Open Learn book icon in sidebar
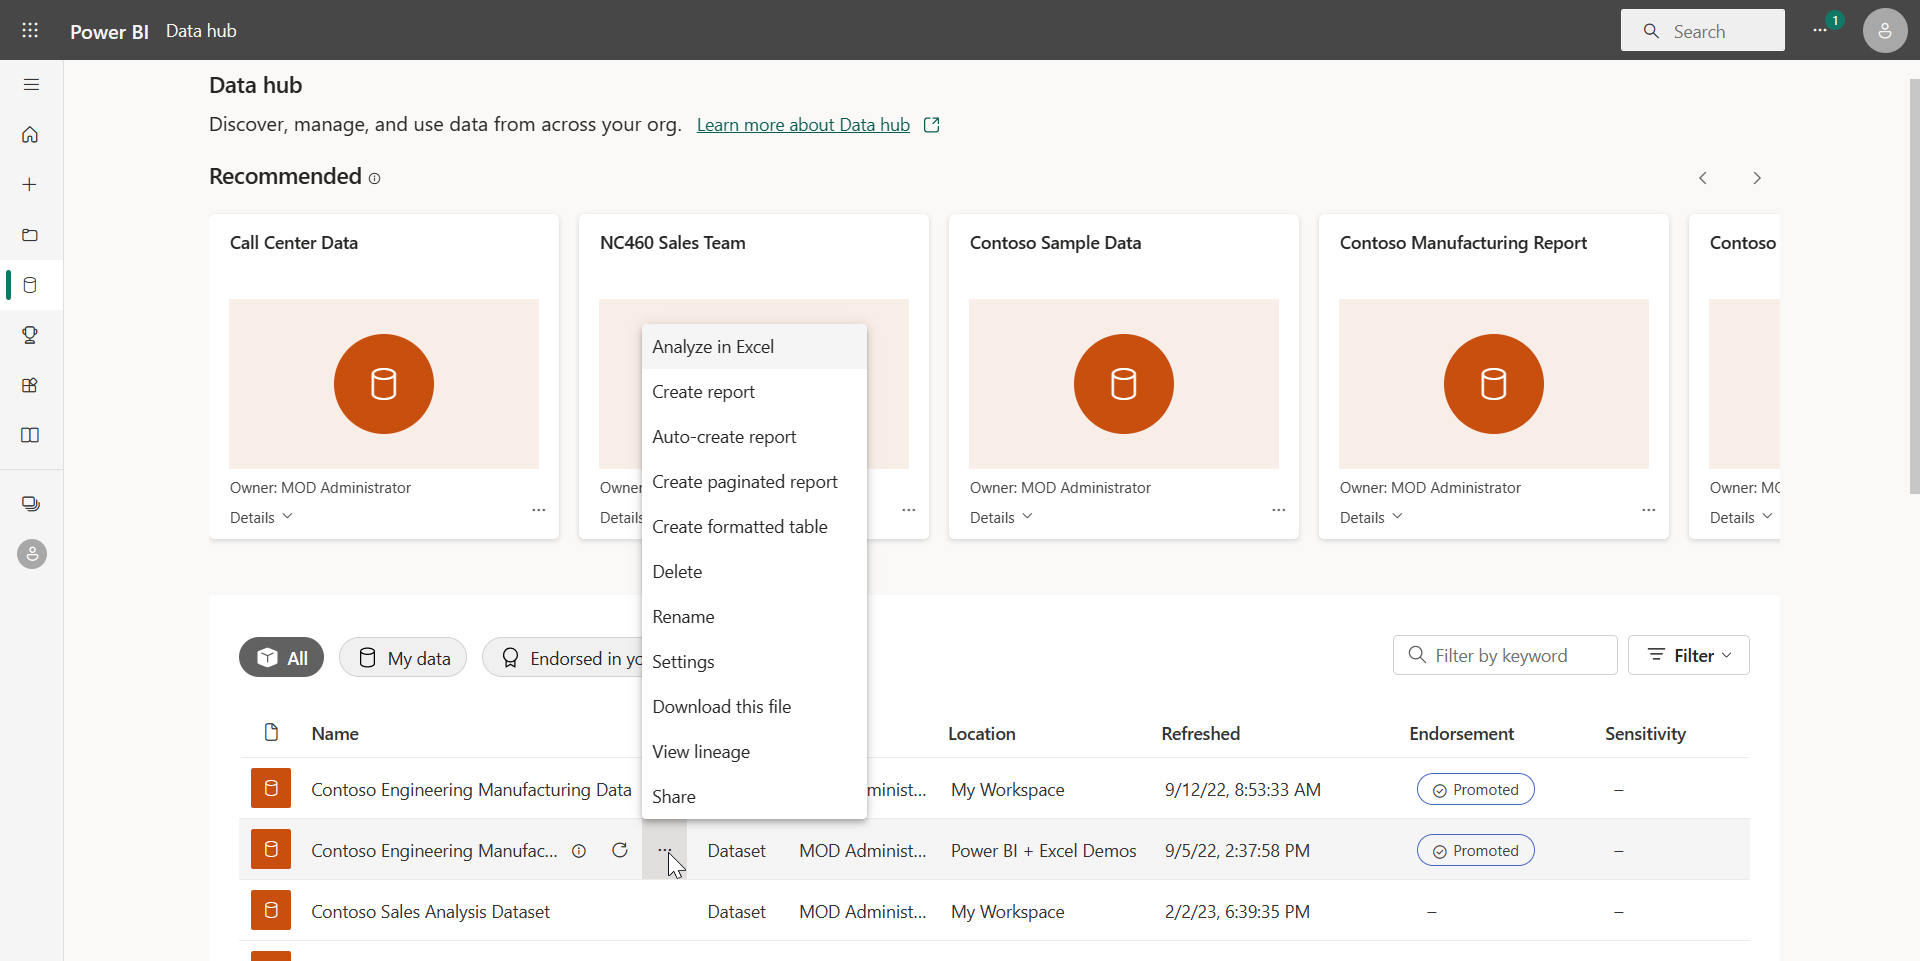Screen dimensions: 1920x961 click(30, 435)
